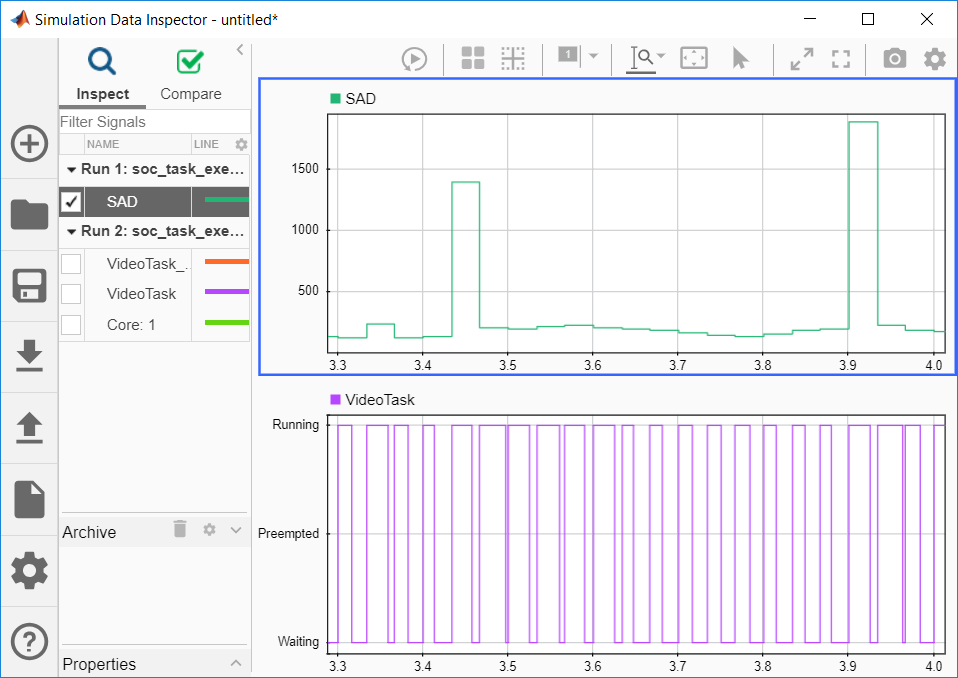Click the purple VideoTask line swatch
This screenshot has width=958, height=678.
click(227, 291)
